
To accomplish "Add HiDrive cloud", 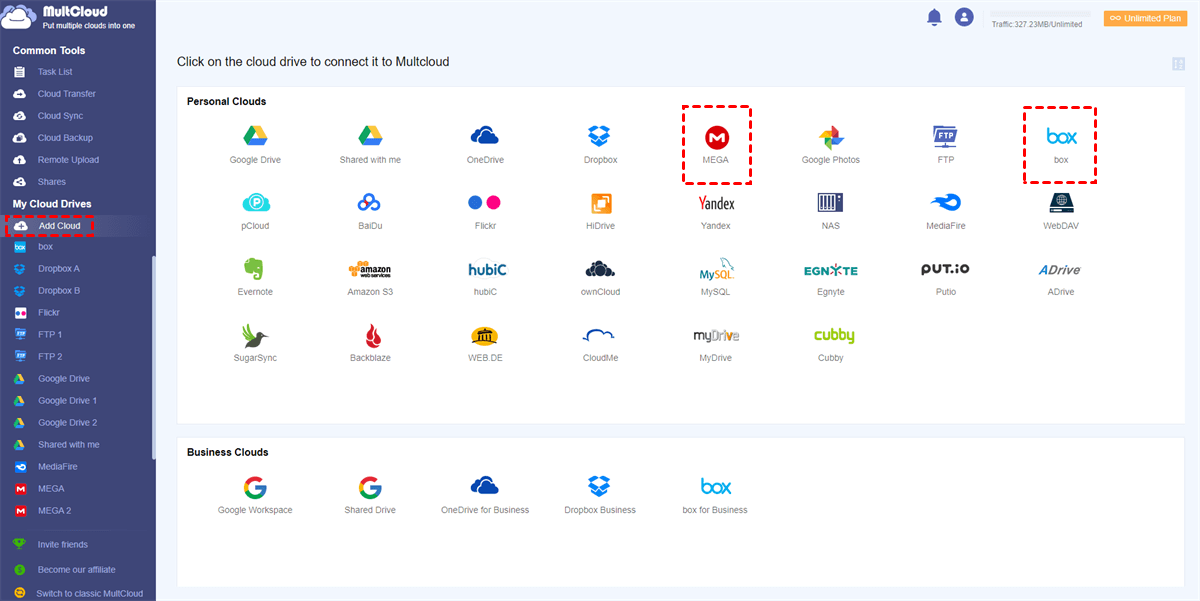I will (x=600, y=211).
